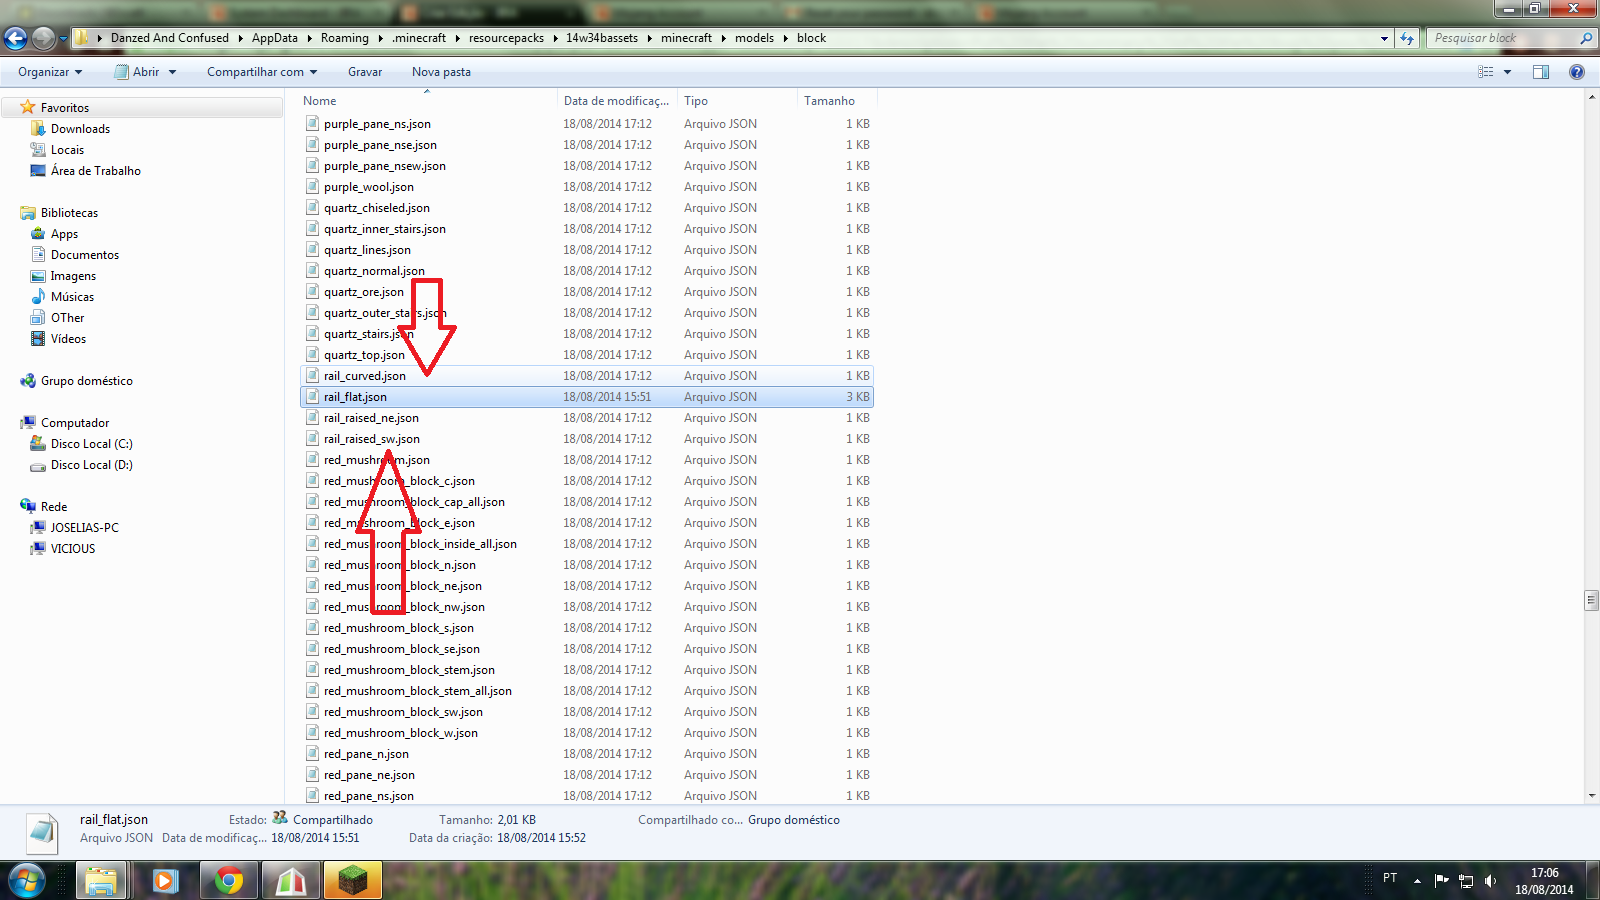Image resolution: width=1600 pixels, height=900 pixels.
Task: Click the clock in the taskbar
Action: tap(1544, 881)
